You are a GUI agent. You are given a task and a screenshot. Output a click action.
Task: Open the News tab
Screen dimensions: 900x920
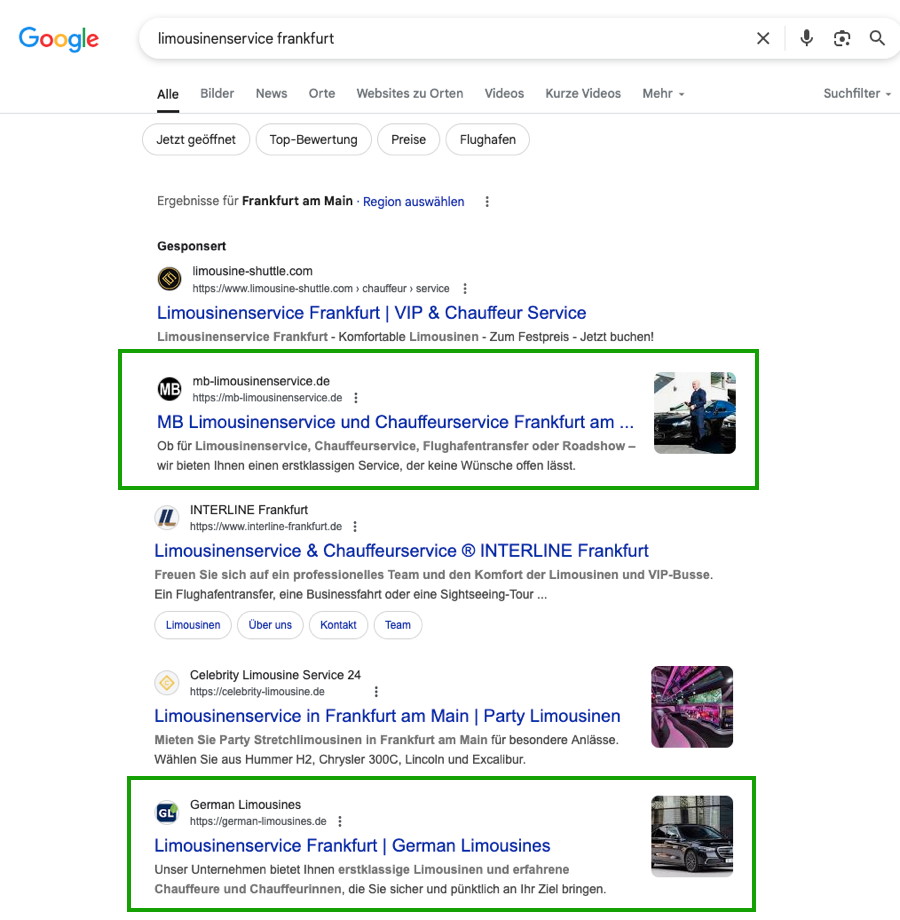pos(271,94)
